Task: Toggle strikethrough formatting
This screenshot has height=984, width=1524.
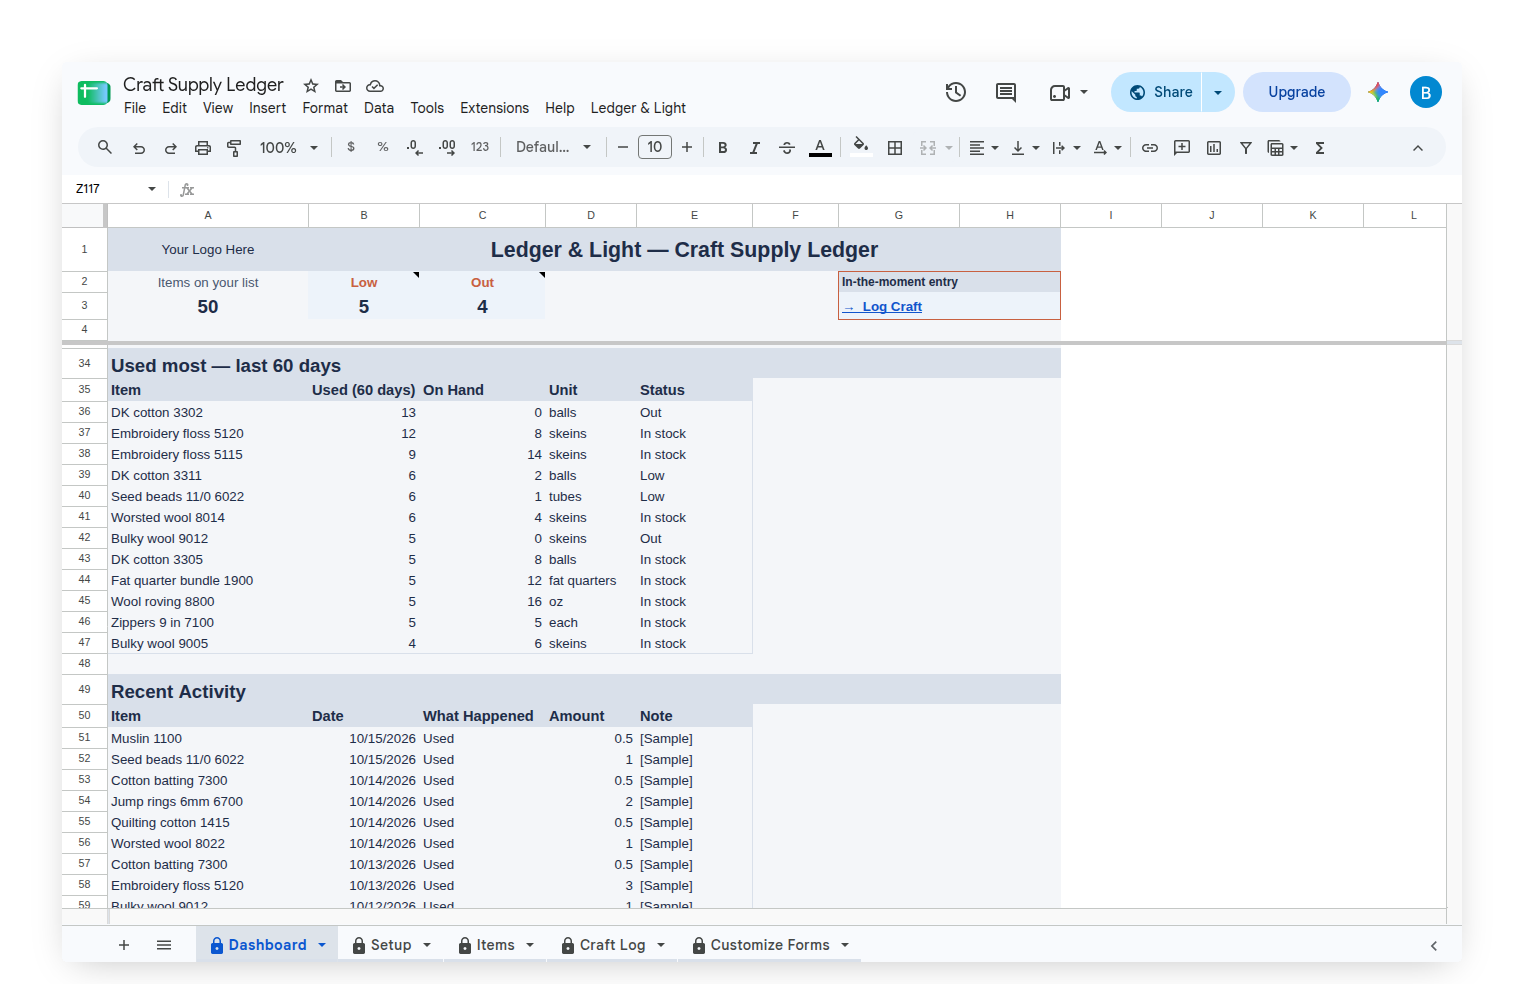Action: pos(787,148)
